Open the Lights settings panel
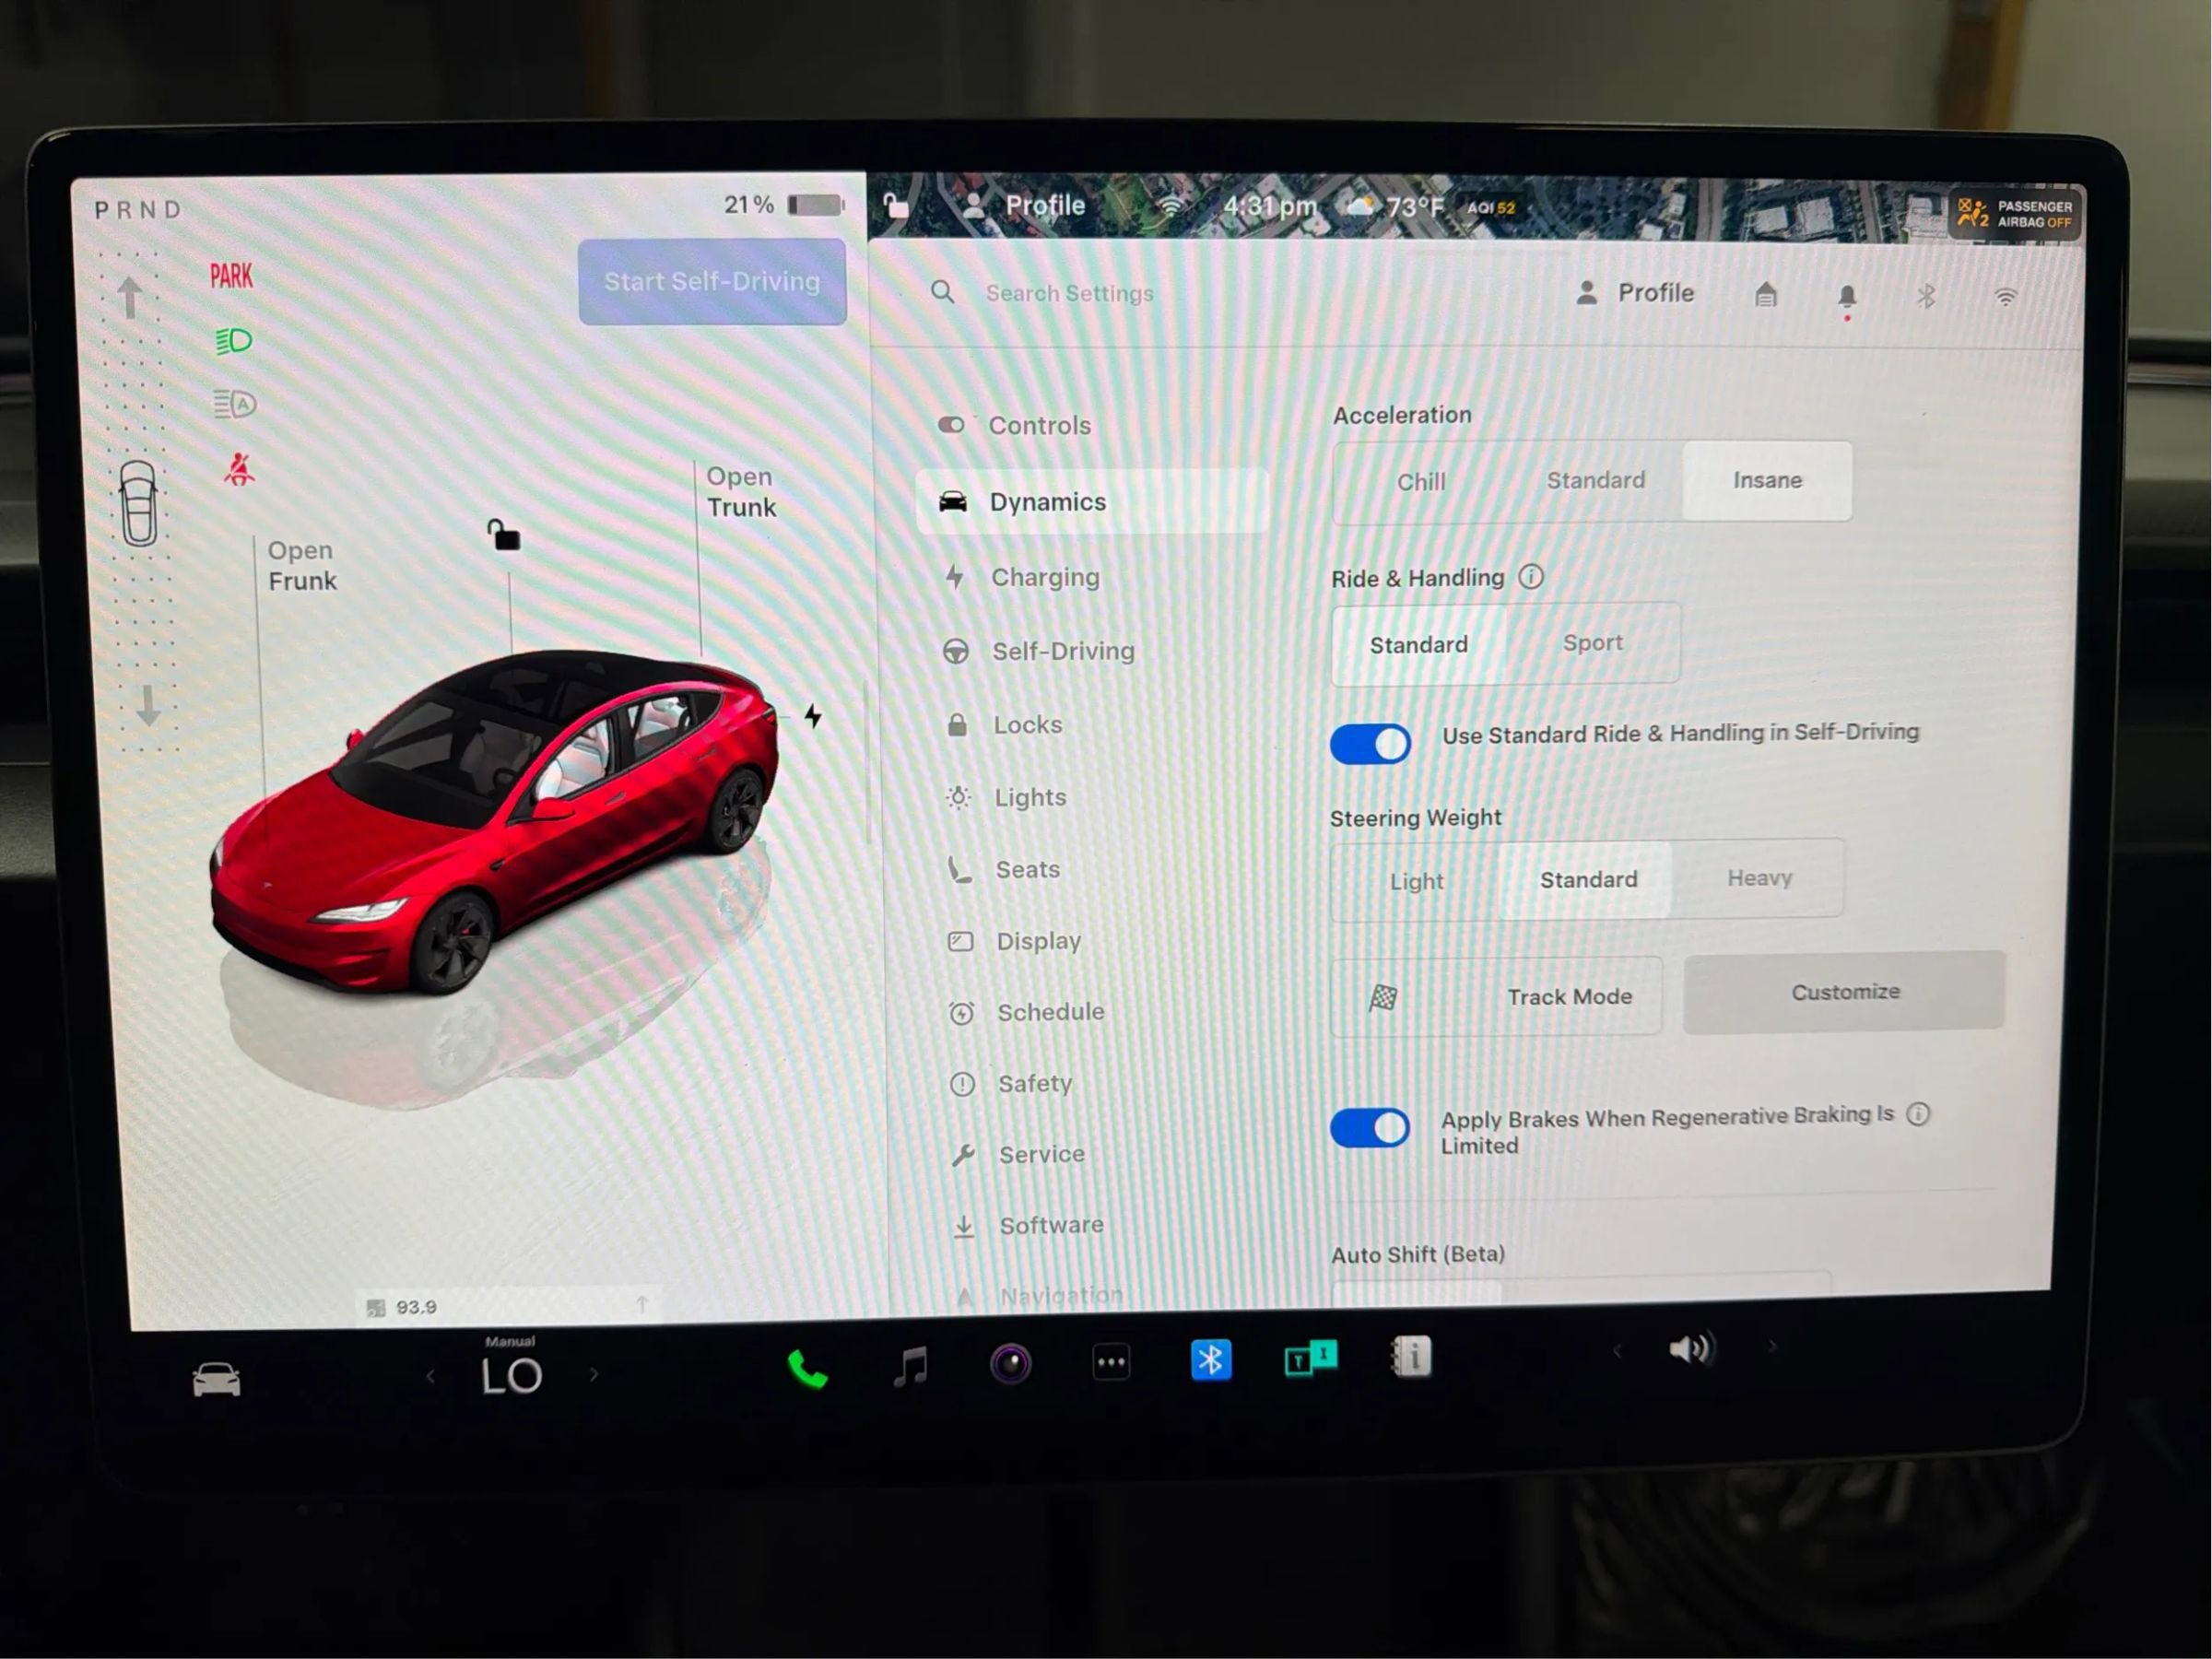 pos(1030,797)
